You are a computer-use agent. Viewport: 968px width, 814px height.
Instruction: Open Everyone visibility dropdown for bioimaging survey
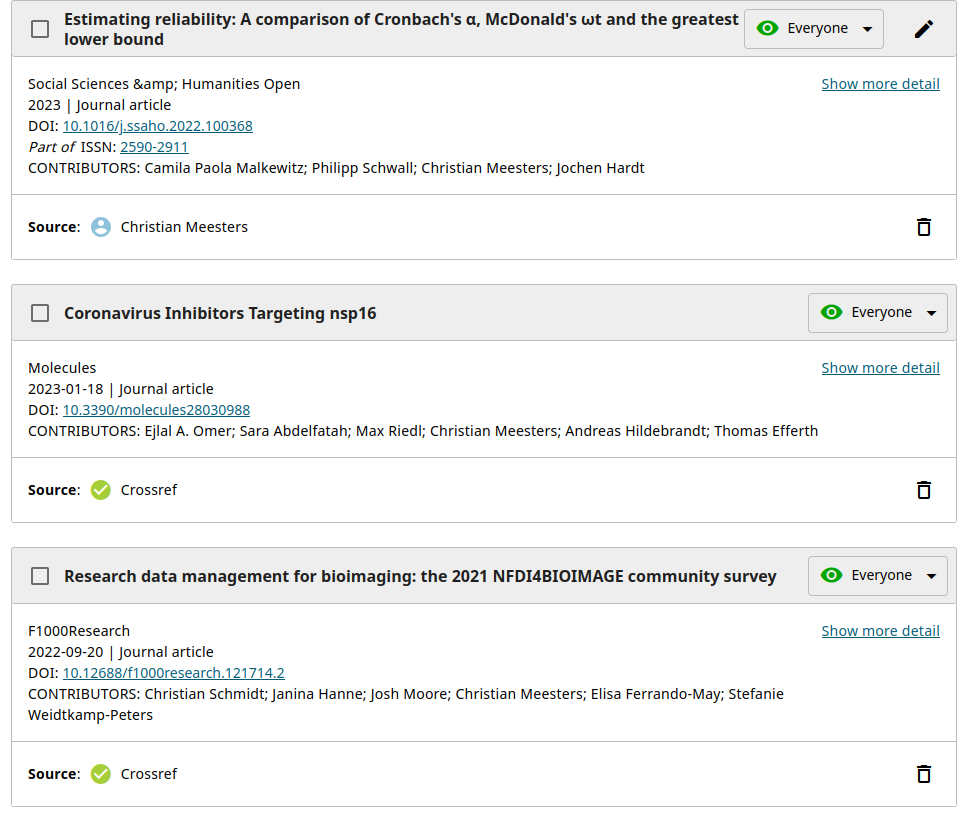931,576
